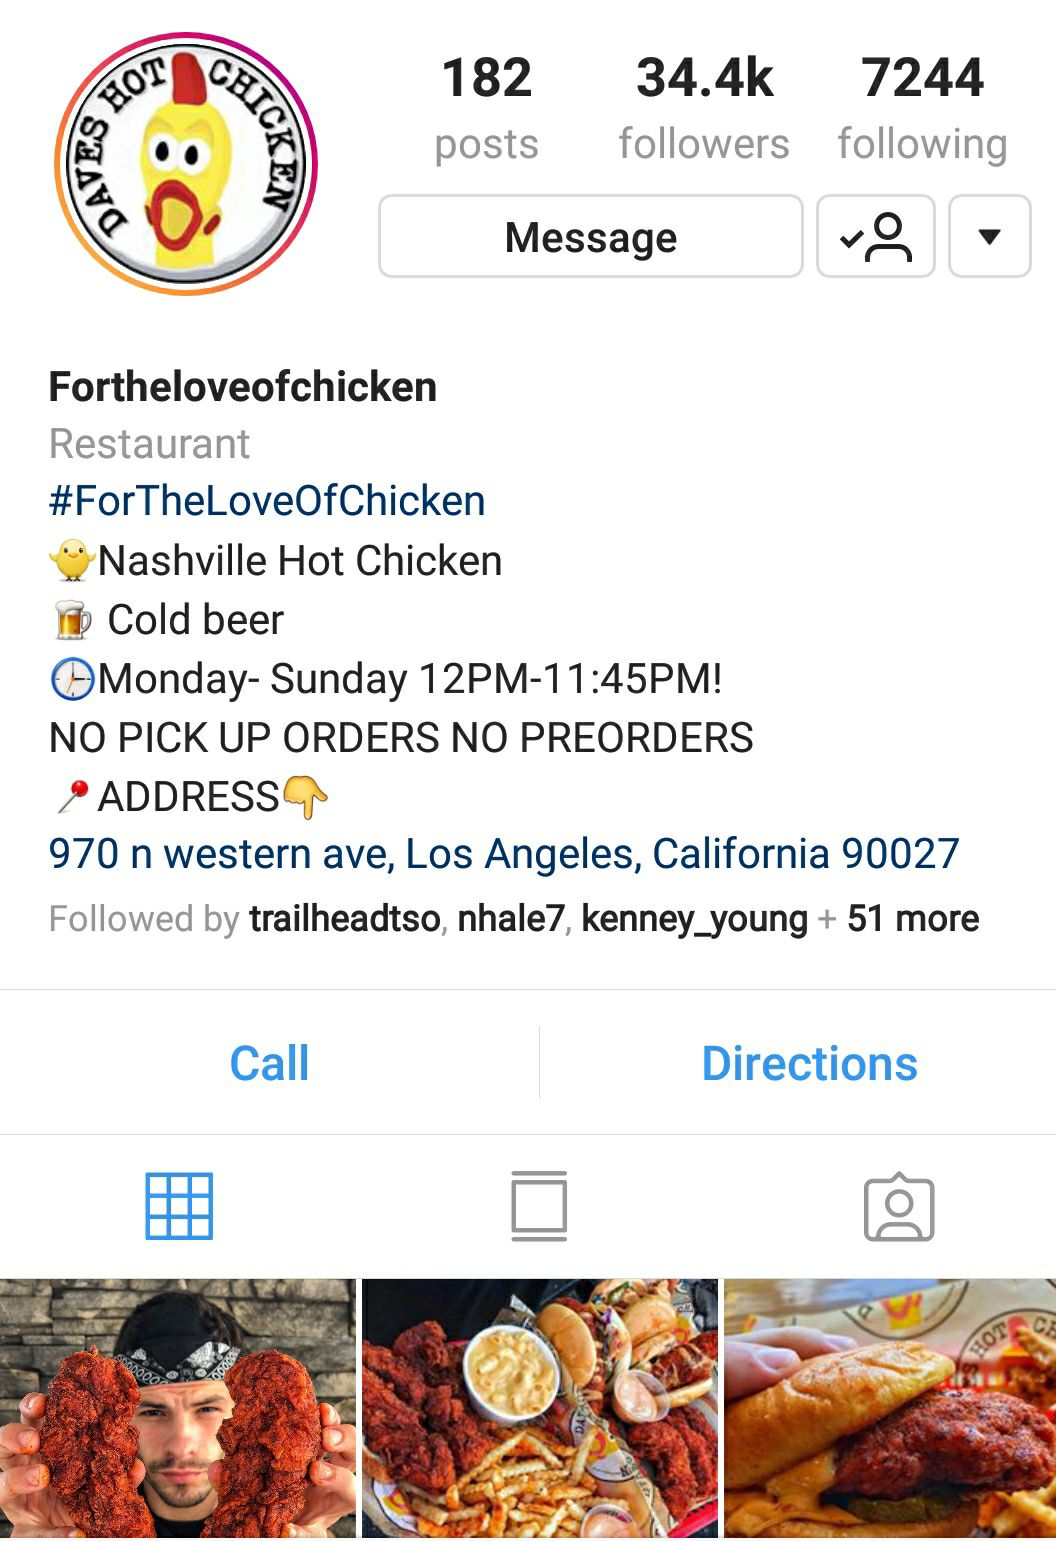The width and height of the screenshot is (1056, 1541).
Task: Switch to grid view posts tab
Action: coord(179,1206)
